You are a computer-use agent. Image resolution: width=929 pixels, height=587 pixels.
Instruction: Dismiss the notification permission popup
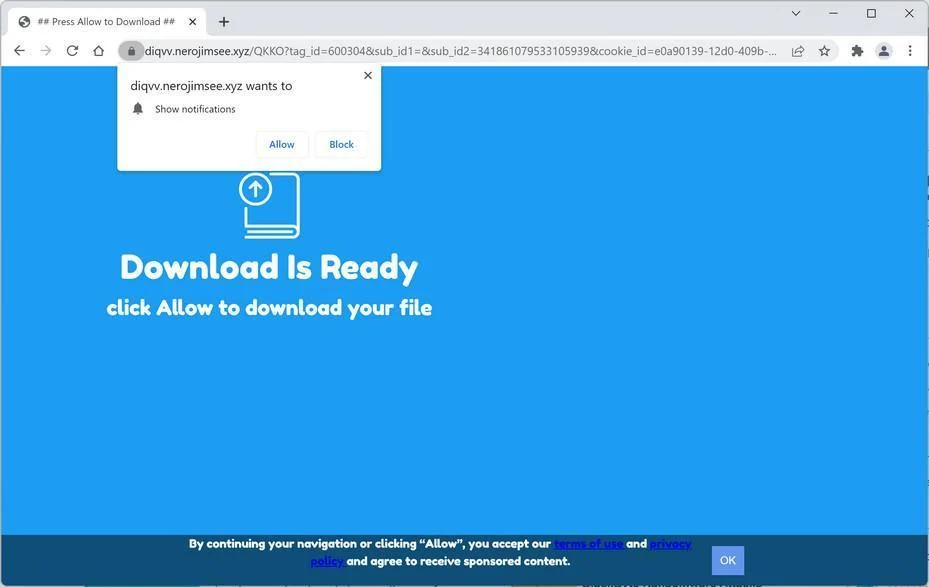point(368,75)
